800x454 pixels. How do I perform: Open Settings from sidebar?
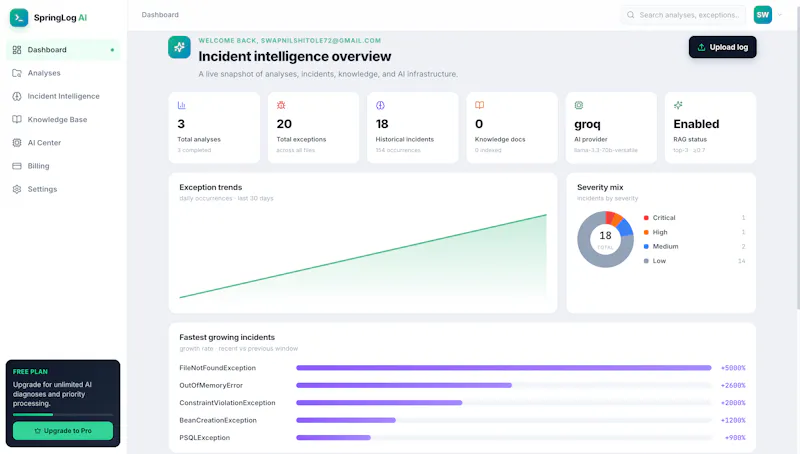pos(63,189)
